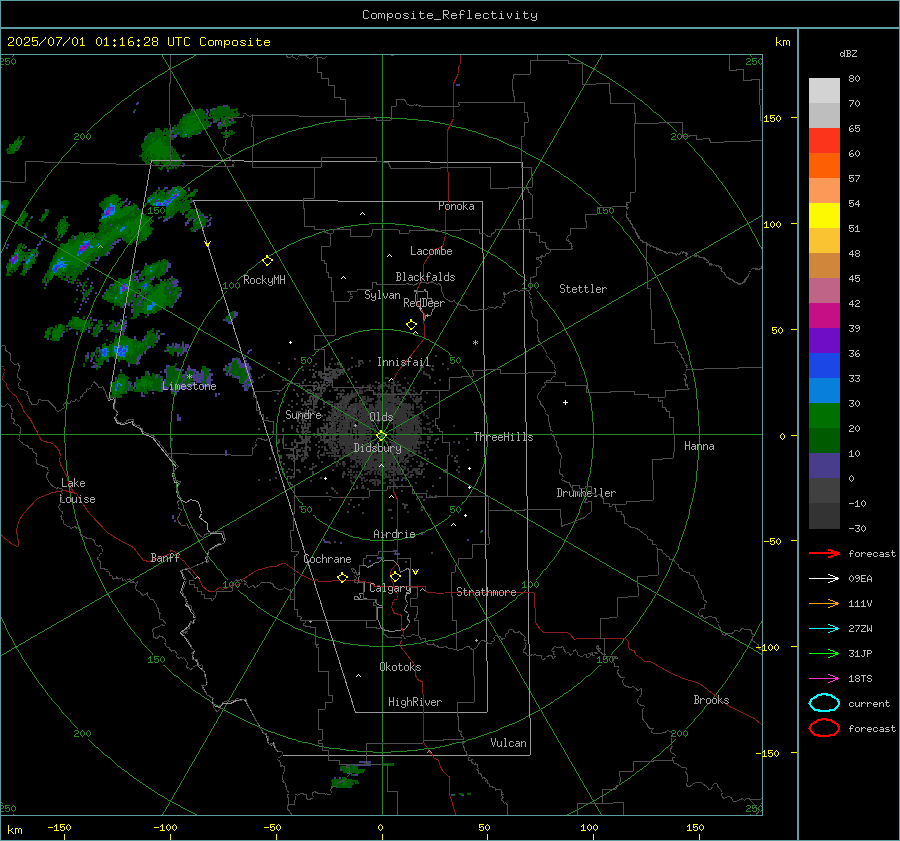This screenshot has width=900, height=841.
Task: Click the top-right yellow km axis label
Action: 782,42
